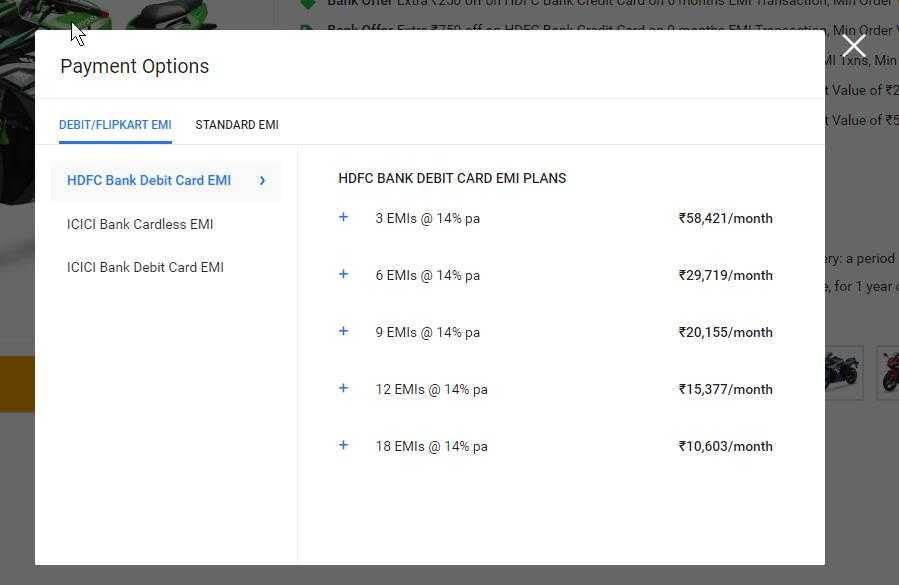Expand the 9 EMIs plan plus icon
The width and height of the screenshot is (899, 585).
click(x=343, y=331)
